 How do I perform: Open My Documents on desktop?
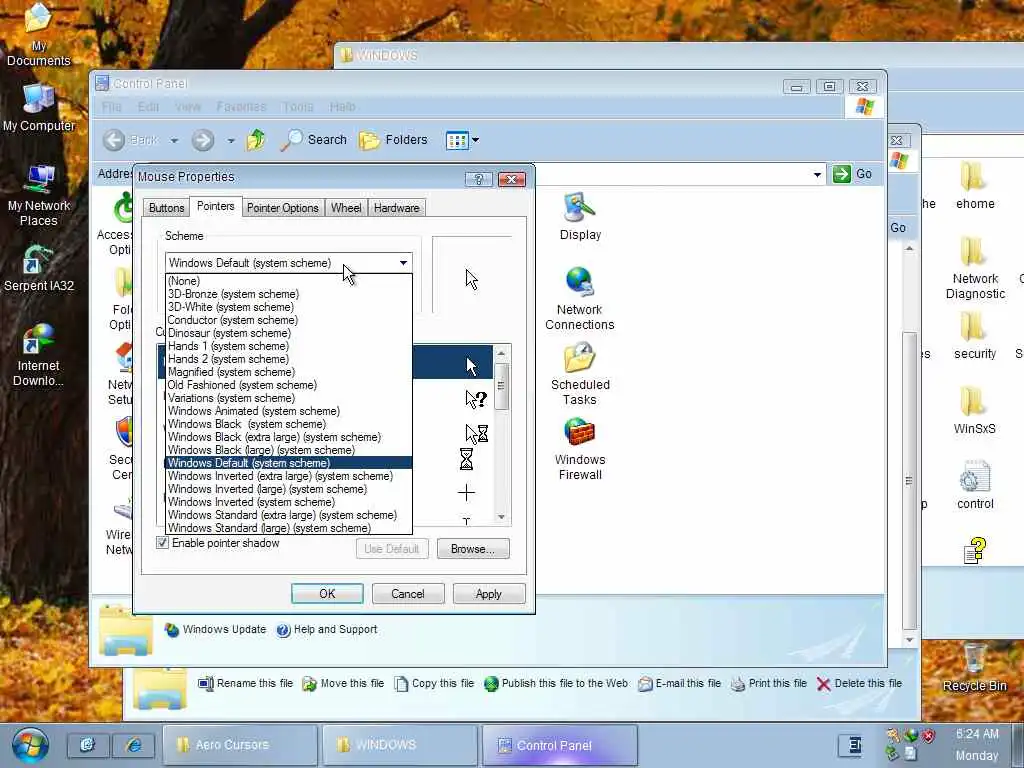[39, 35]
